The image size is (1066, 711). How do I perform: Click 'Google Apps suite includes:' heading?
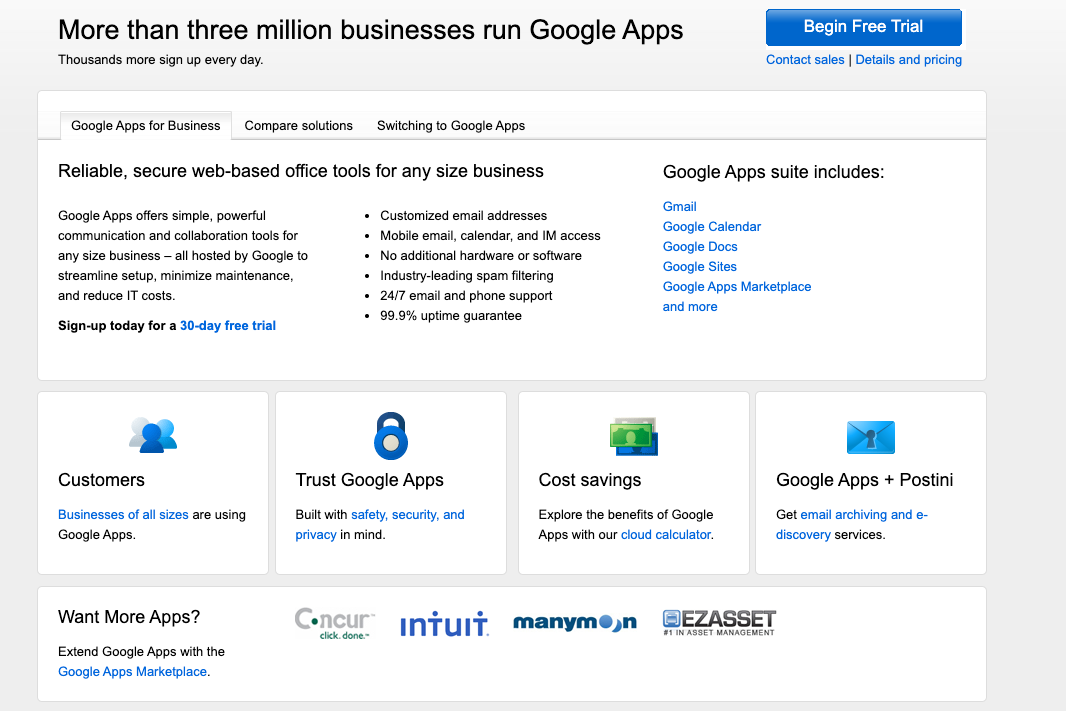click(x=774, y=172)
